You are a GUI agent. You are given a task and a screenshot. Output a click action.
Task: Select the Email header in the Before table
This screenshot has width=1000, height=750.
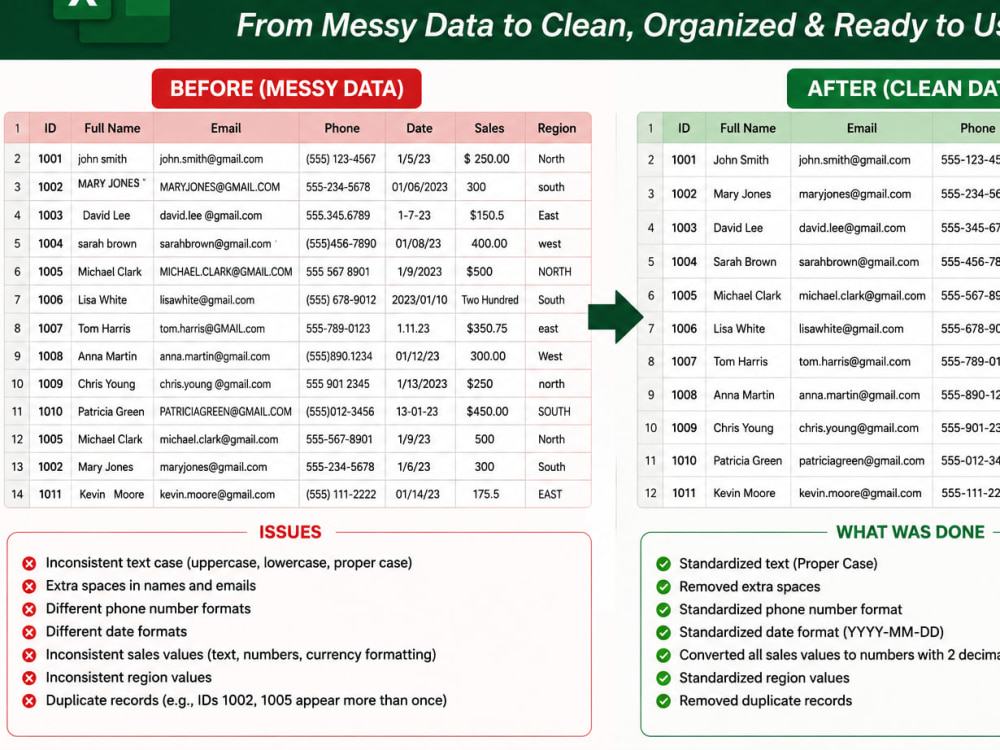(226, 128)
